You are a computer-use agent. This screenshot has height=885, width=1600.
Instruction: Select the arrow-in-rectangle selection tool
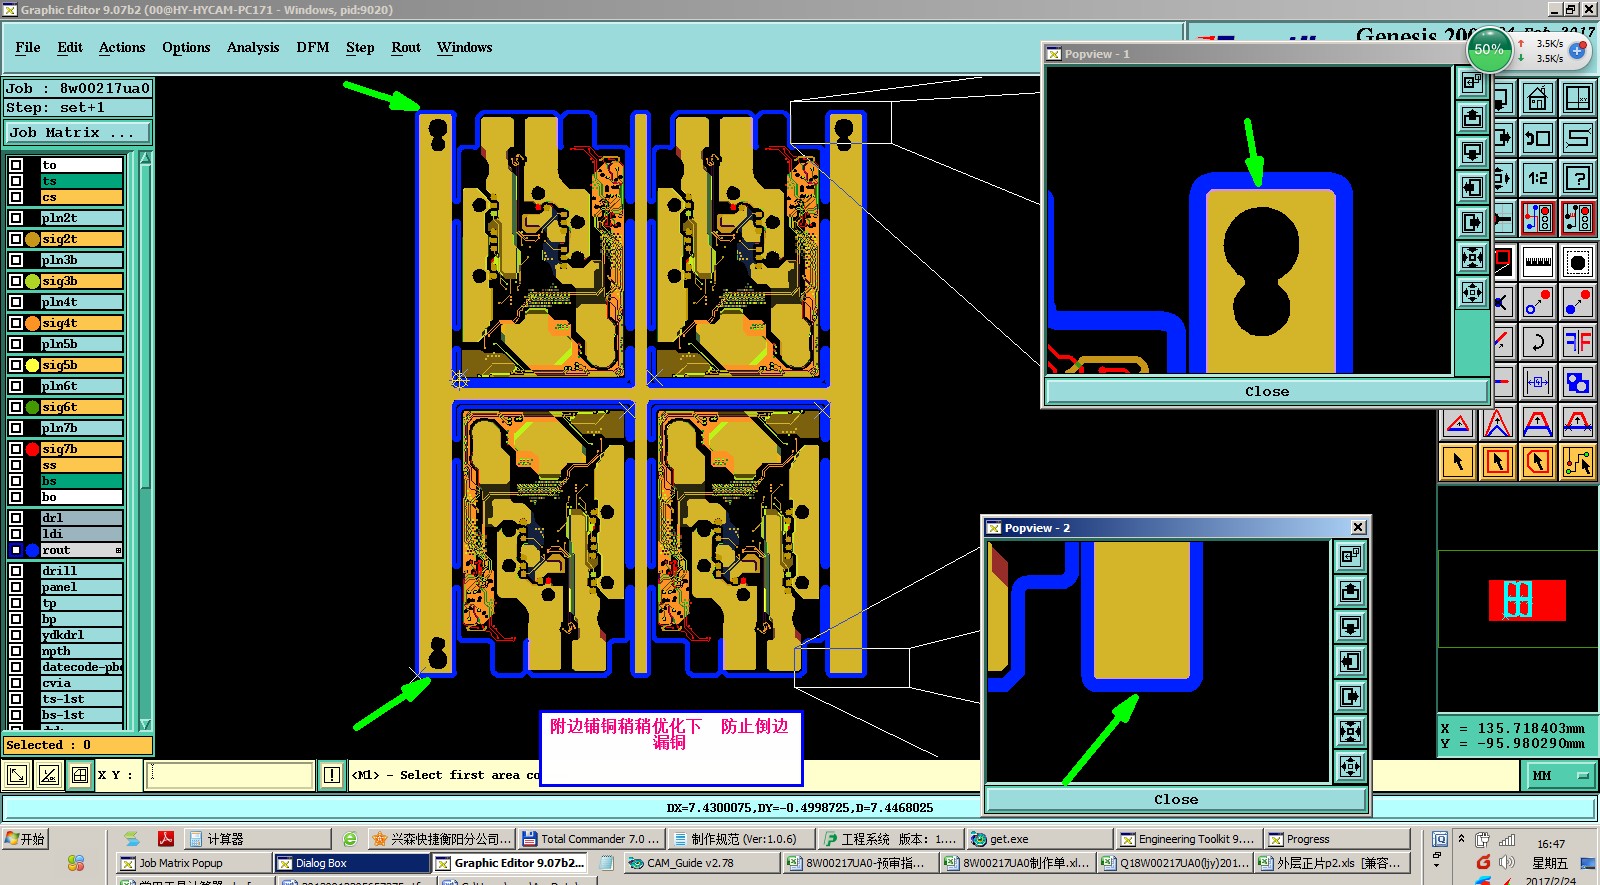pos(1497,462)
